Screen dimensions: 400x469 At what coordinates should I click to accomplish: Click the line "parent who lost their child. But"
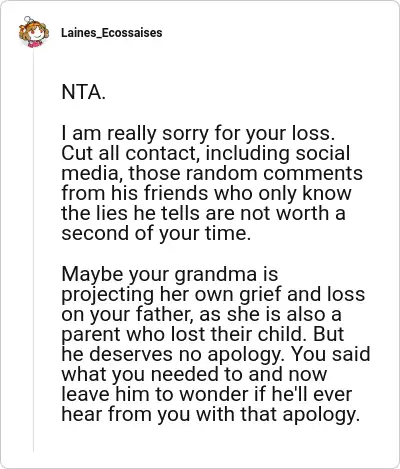pyautogui.click(x=203, y=334)
